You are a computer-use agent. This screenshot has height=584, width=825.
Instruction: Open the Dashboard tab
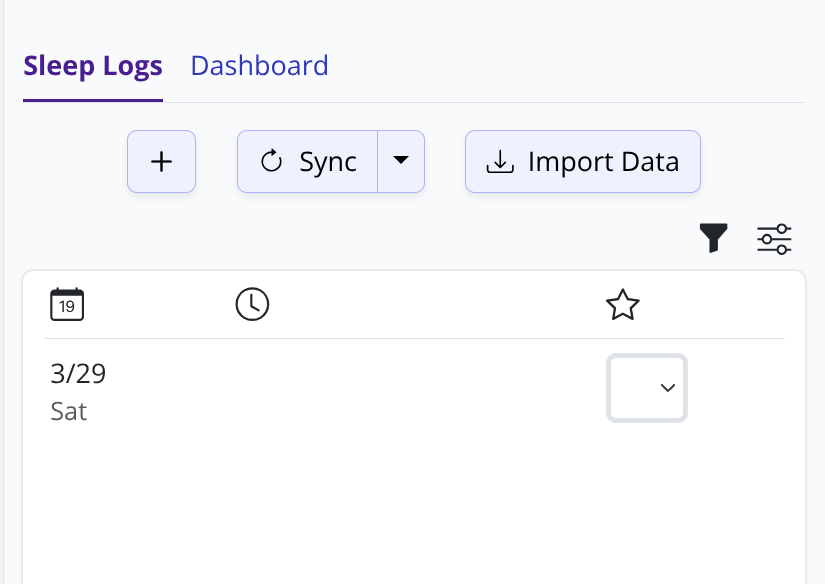click(259, 66)
